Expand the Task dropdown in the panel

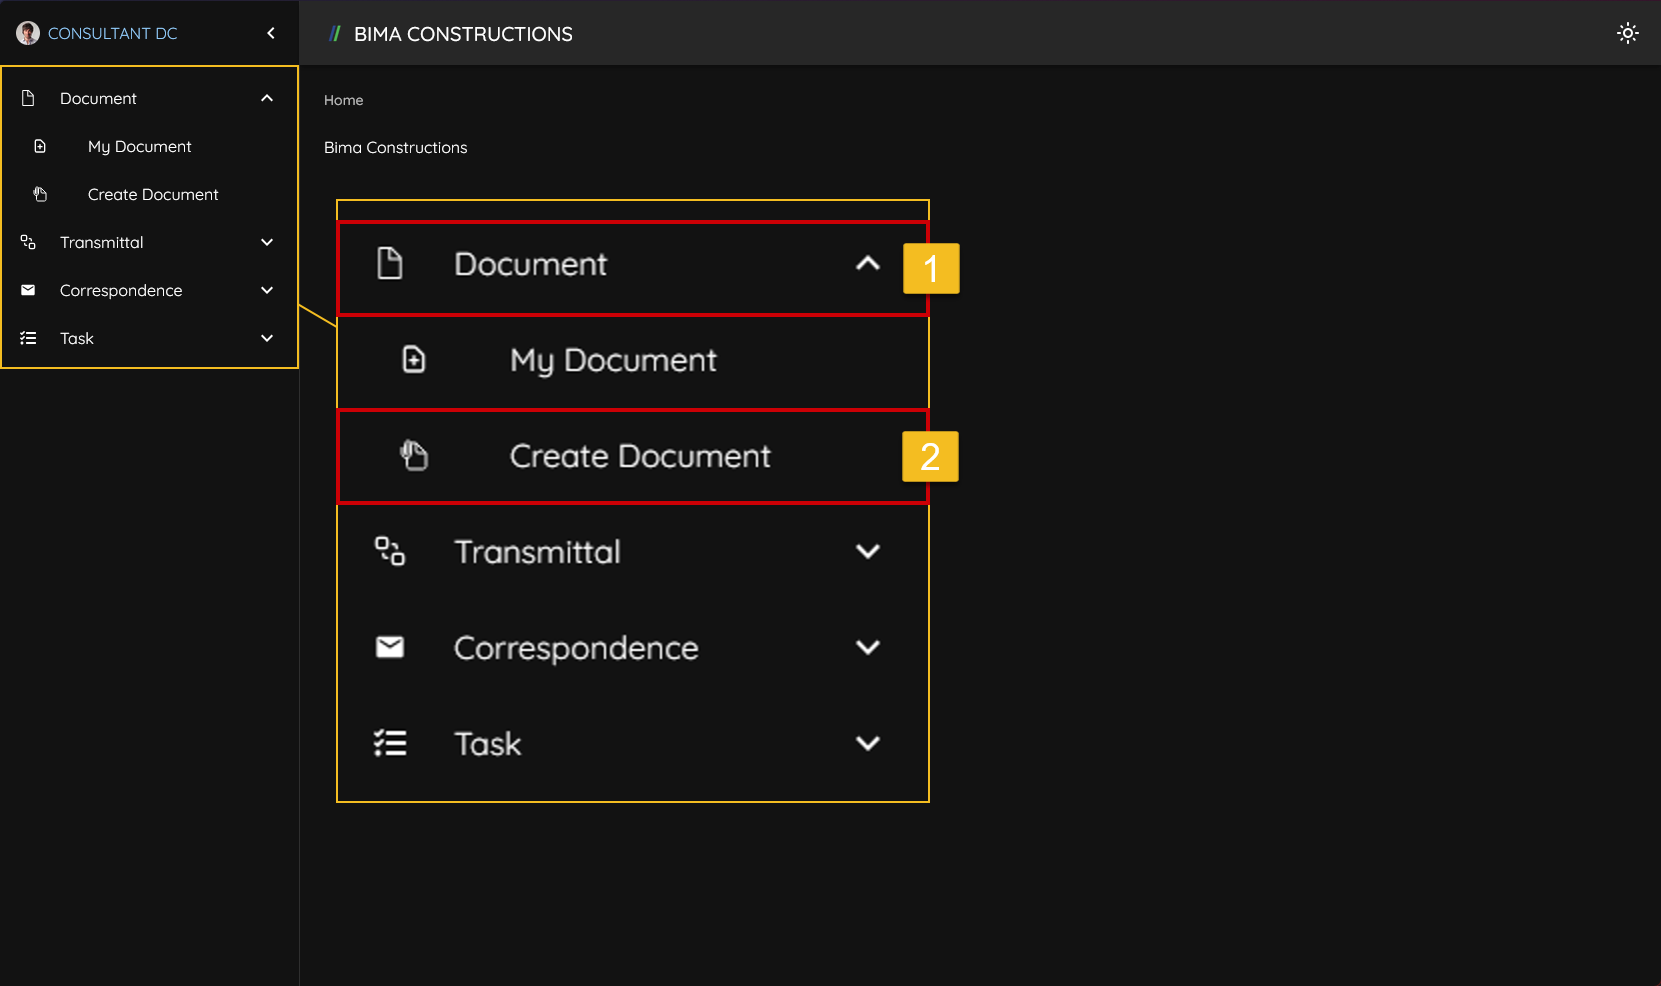[868, 743]
